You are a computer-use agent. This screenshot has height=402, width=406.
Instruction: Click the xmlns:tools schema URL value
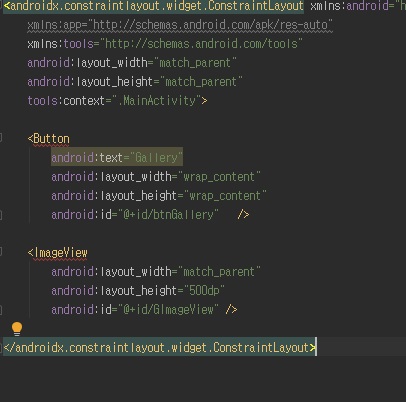pos(201,44)
